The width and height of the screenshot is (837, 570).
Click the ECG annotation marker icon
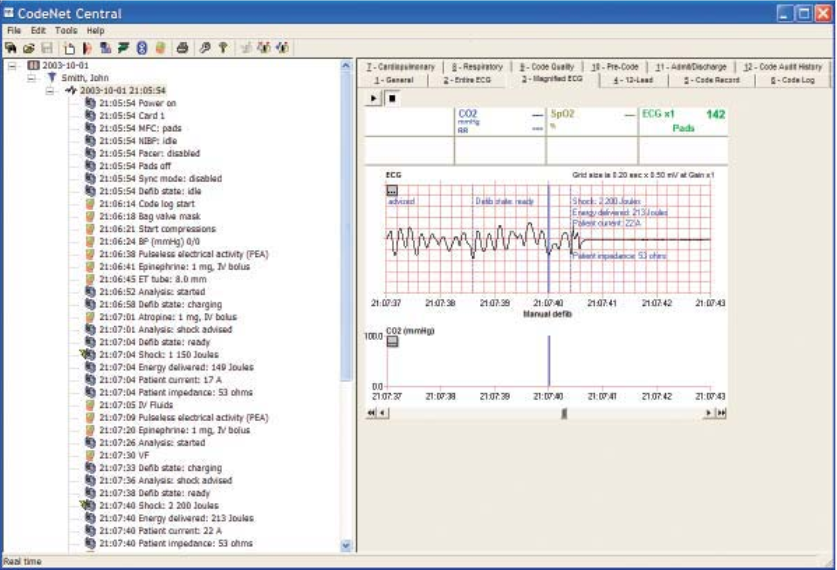point(392,191)
